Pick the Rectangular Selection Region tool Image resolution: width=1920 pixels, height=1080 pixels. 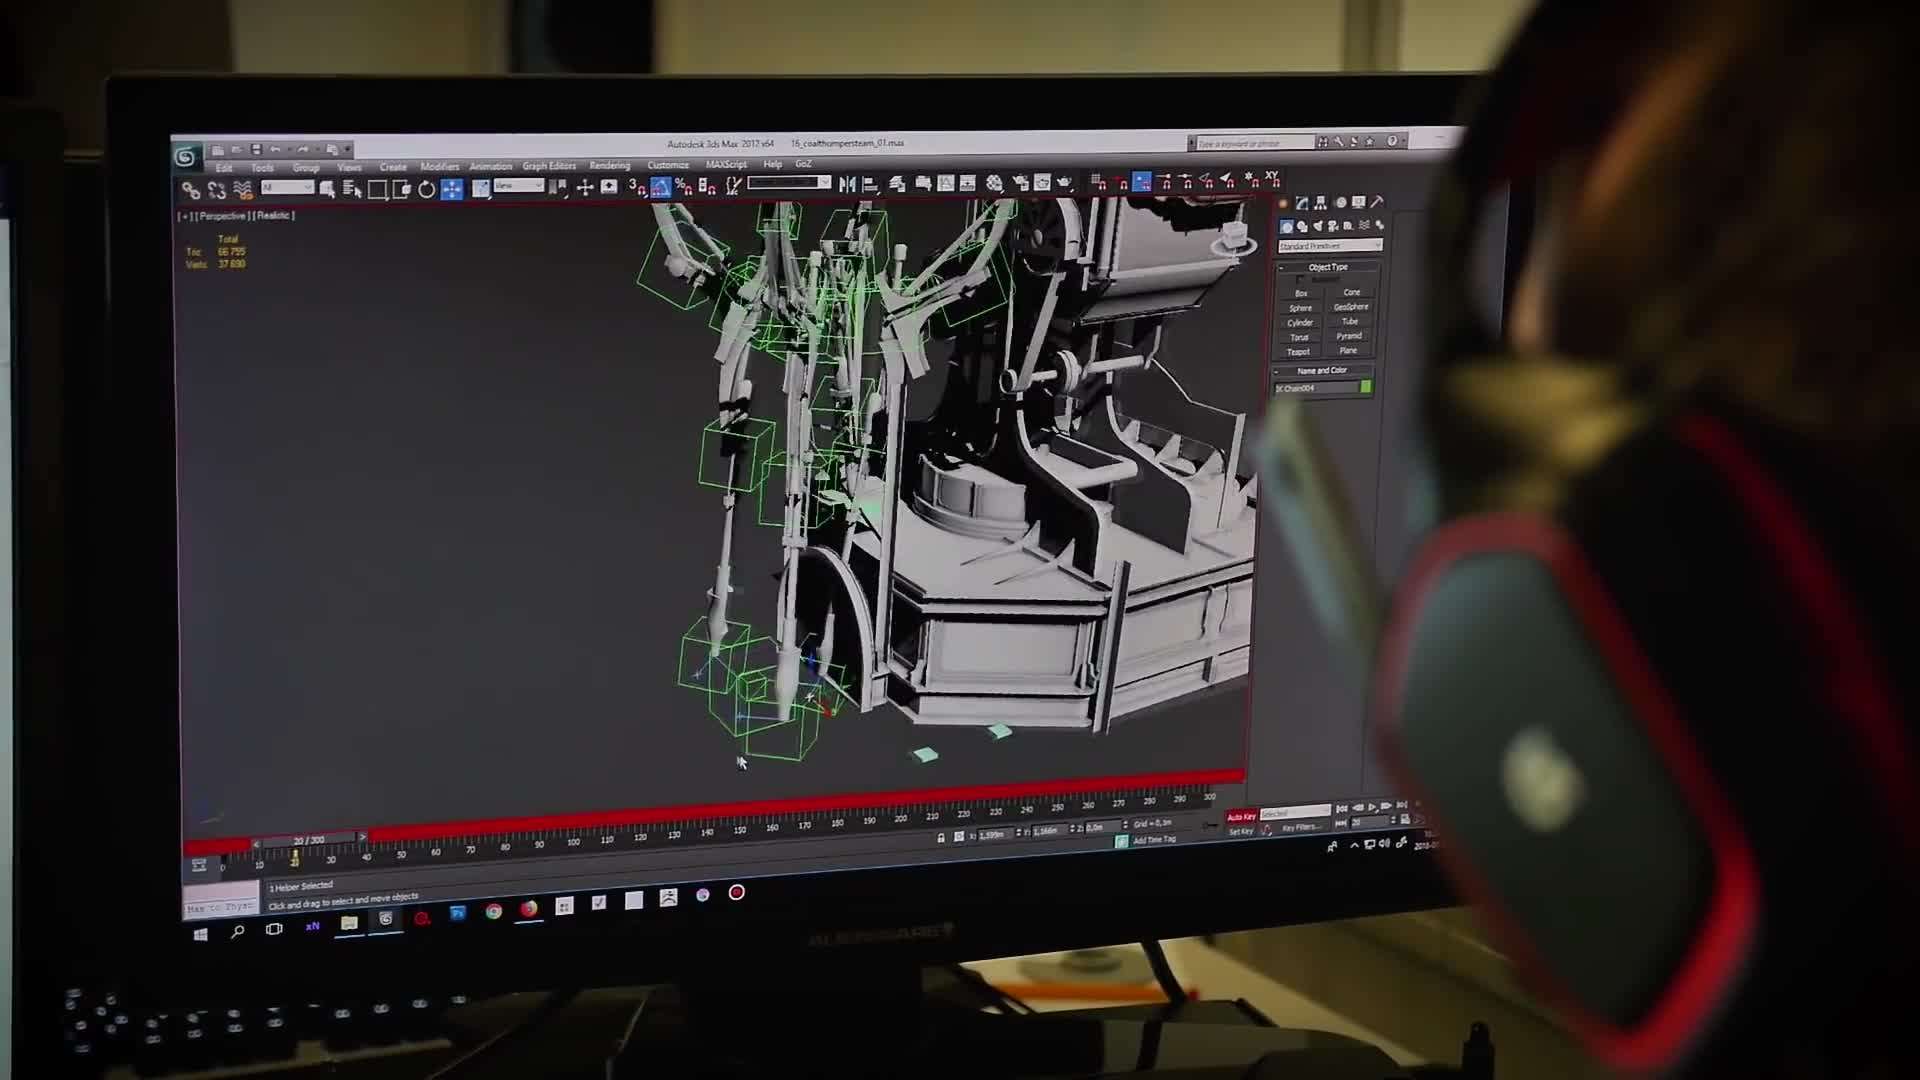pos(378,189)
